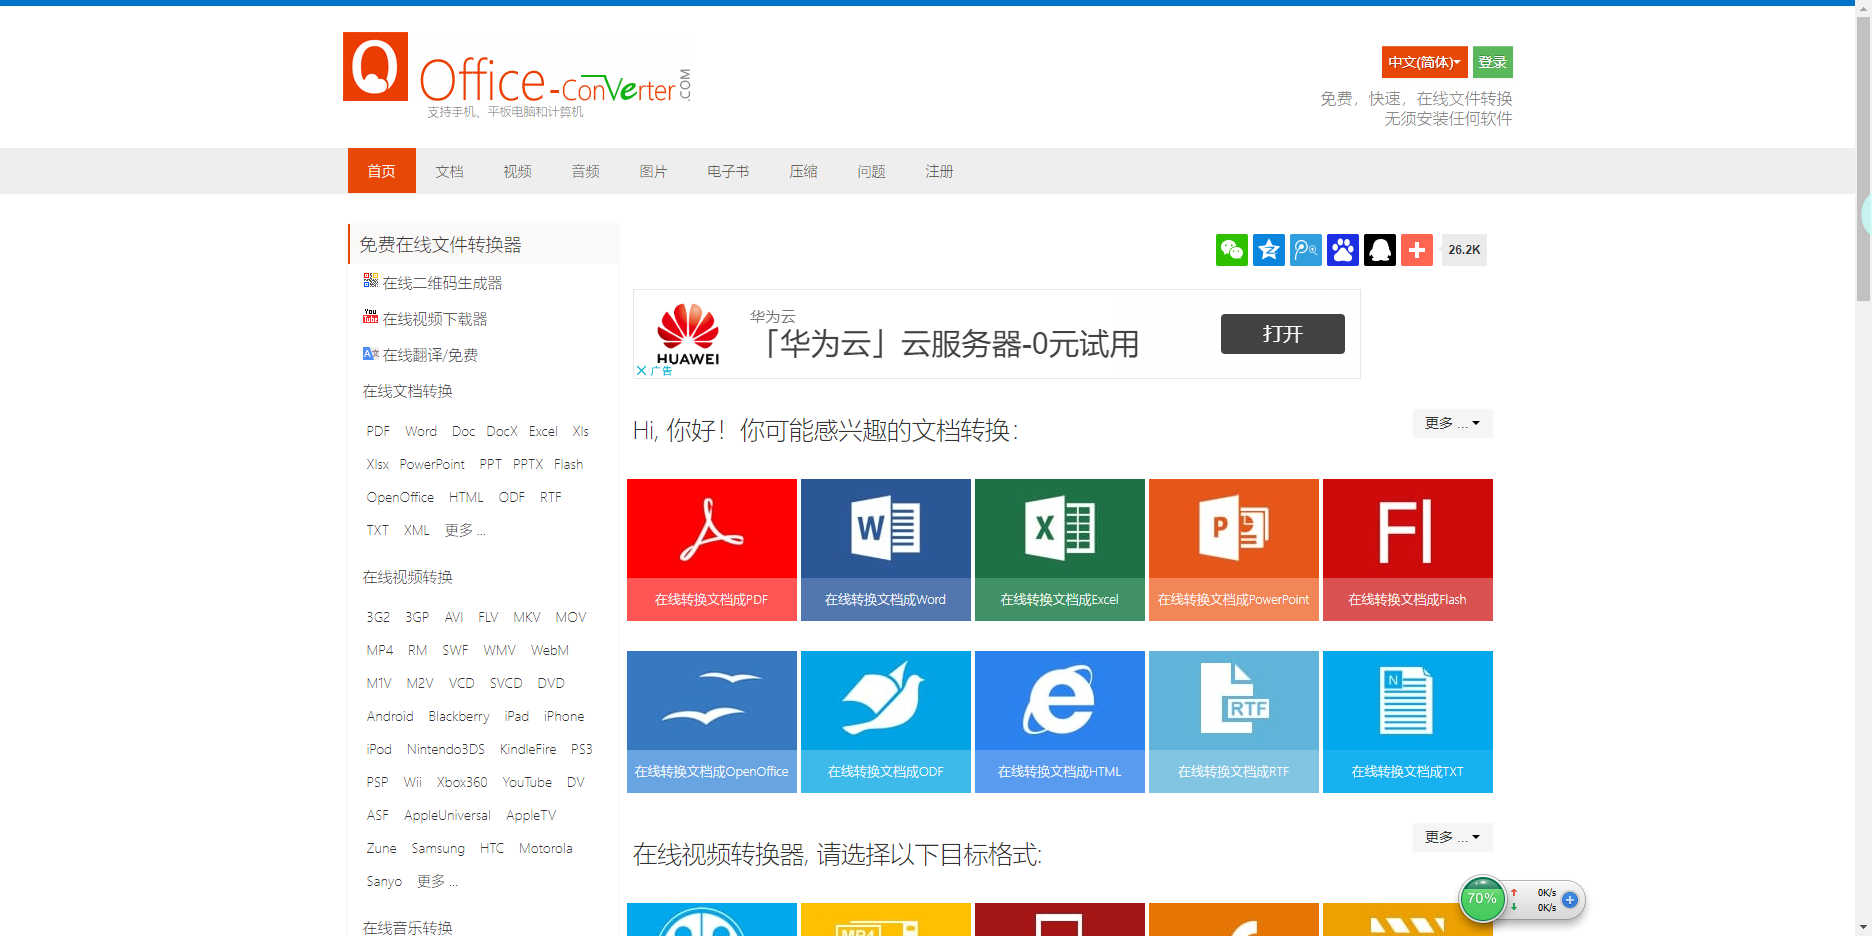The height and width of the screenshot is (936, 1872).
Task: Open the 压缩 menu
Action: coord(803,171)
